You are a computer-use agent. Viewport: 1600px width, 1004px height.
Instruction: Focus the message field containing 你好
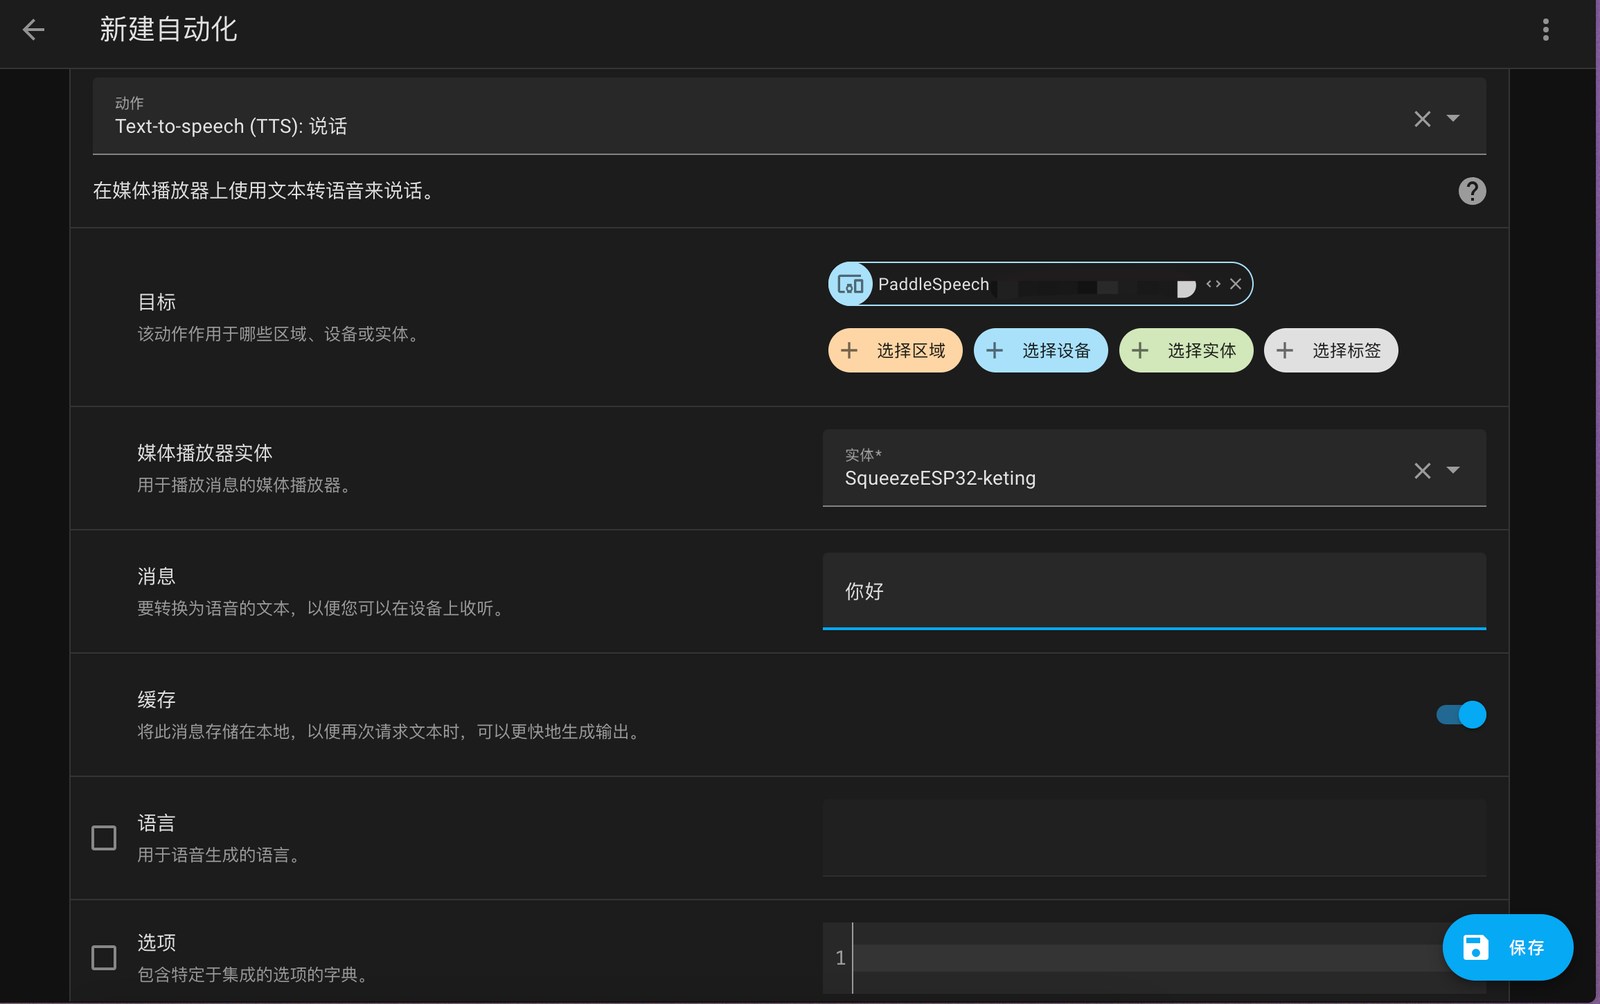(x=1154, y=591)
